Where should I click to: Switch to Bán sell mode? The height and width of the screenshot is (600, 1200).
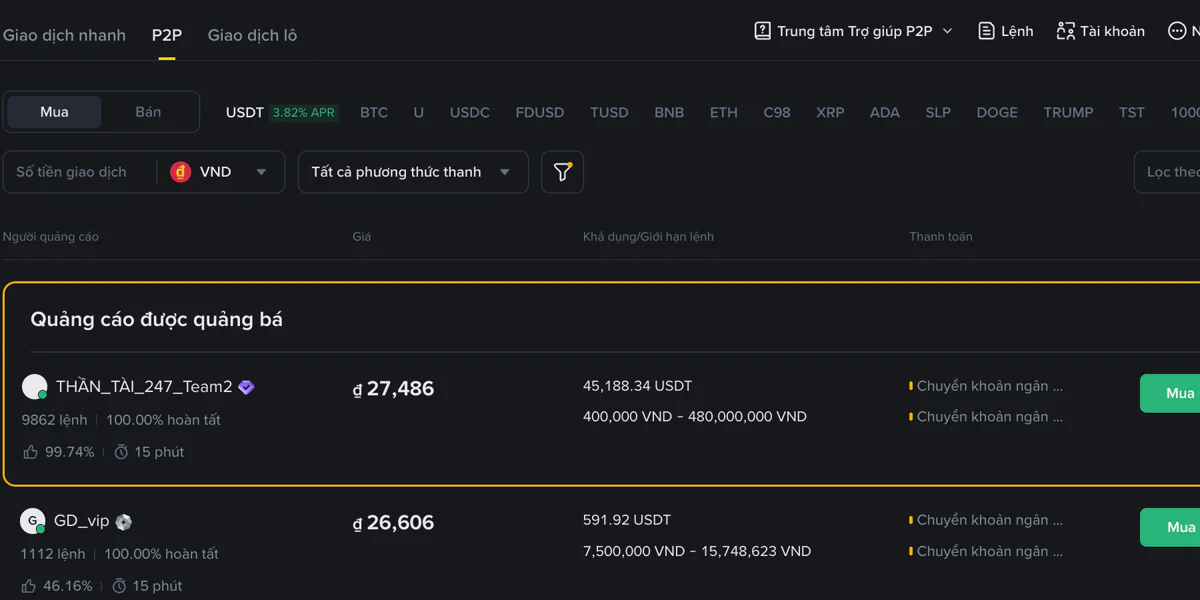tap(148, 112)
